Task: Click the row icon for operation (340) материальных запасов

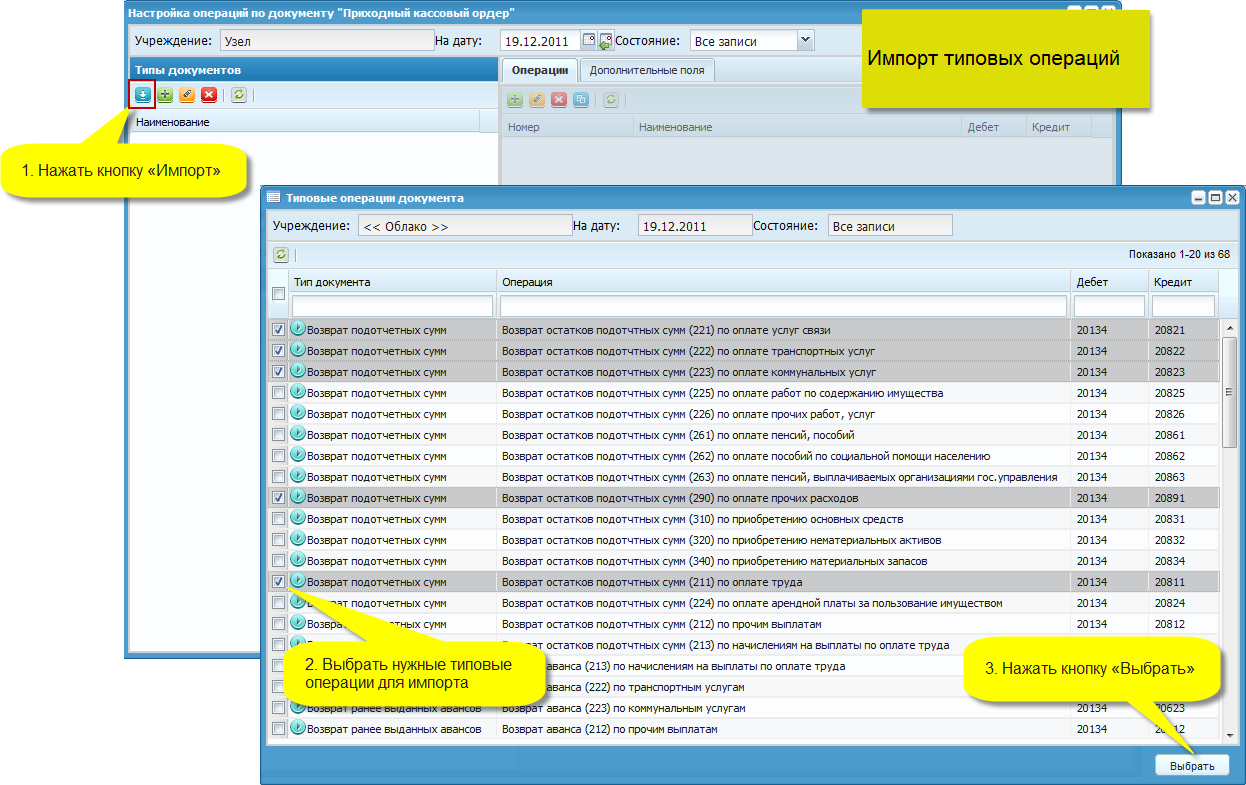Action: (297, 560)
